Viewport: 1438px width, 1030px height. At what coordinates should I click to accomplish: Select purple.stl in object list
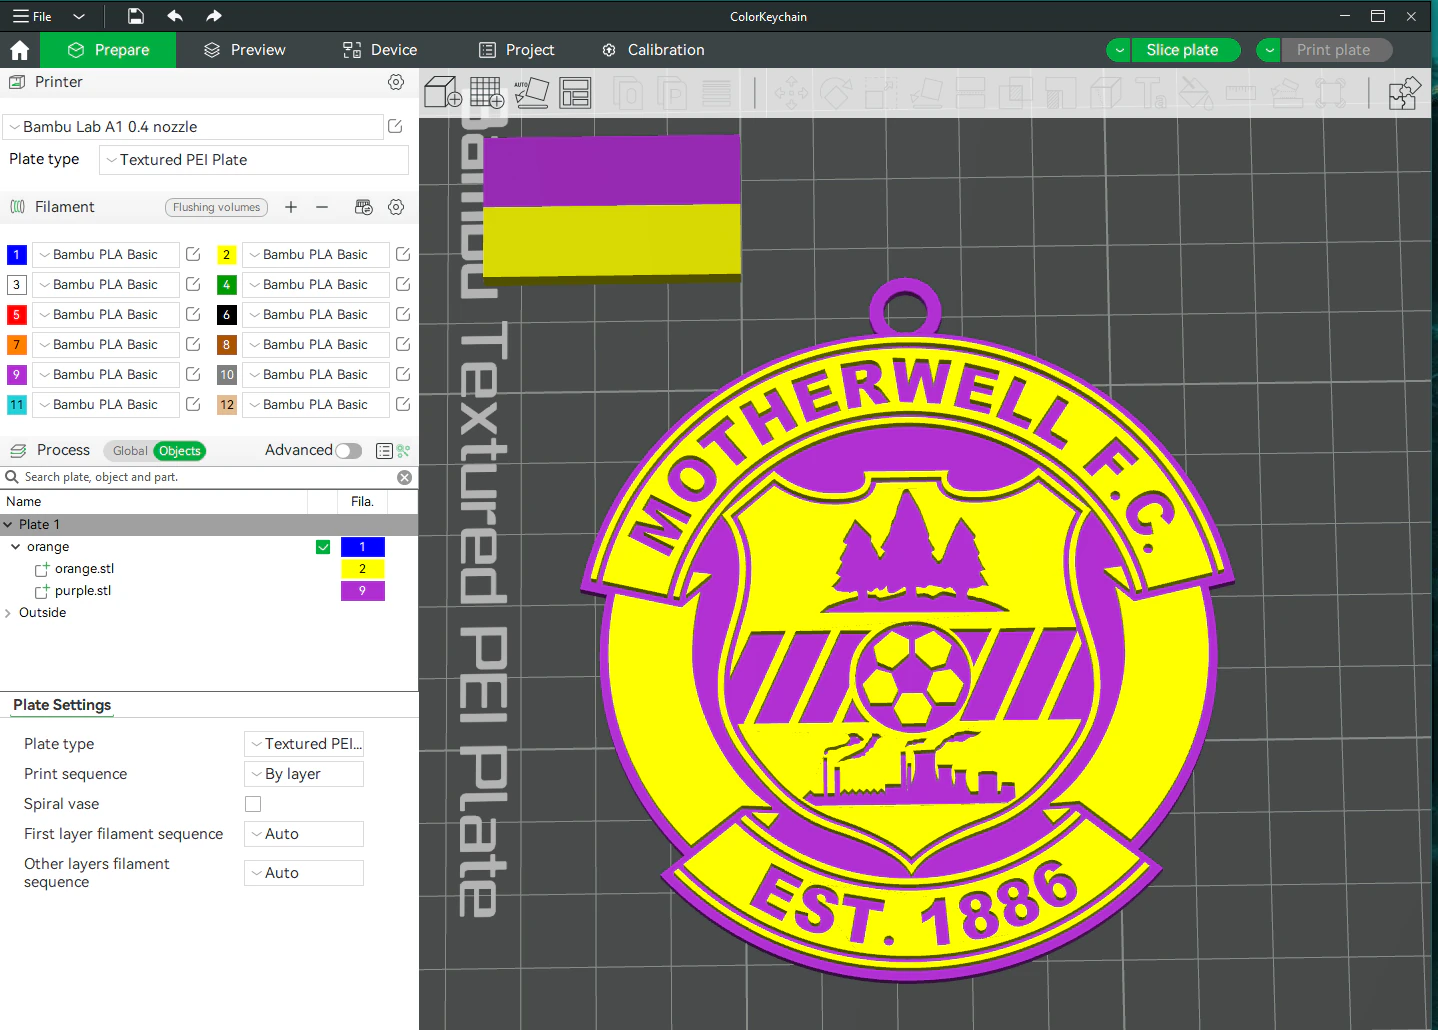tap(83, 591)
